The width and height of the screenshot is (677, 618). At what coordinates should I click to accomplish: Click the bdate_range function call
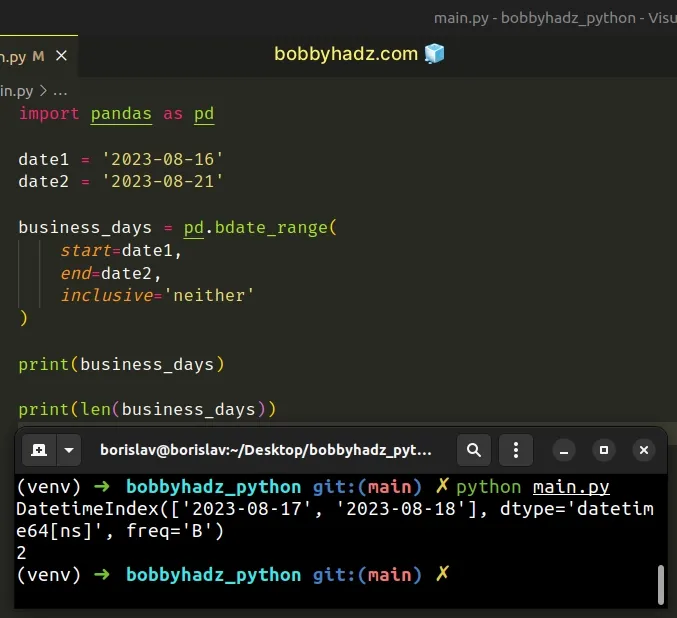(x=268, y=227)
